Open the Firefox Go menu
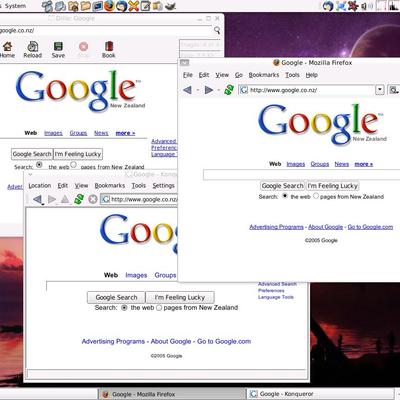This screenshot has width=400, height=400. (239, 75)
